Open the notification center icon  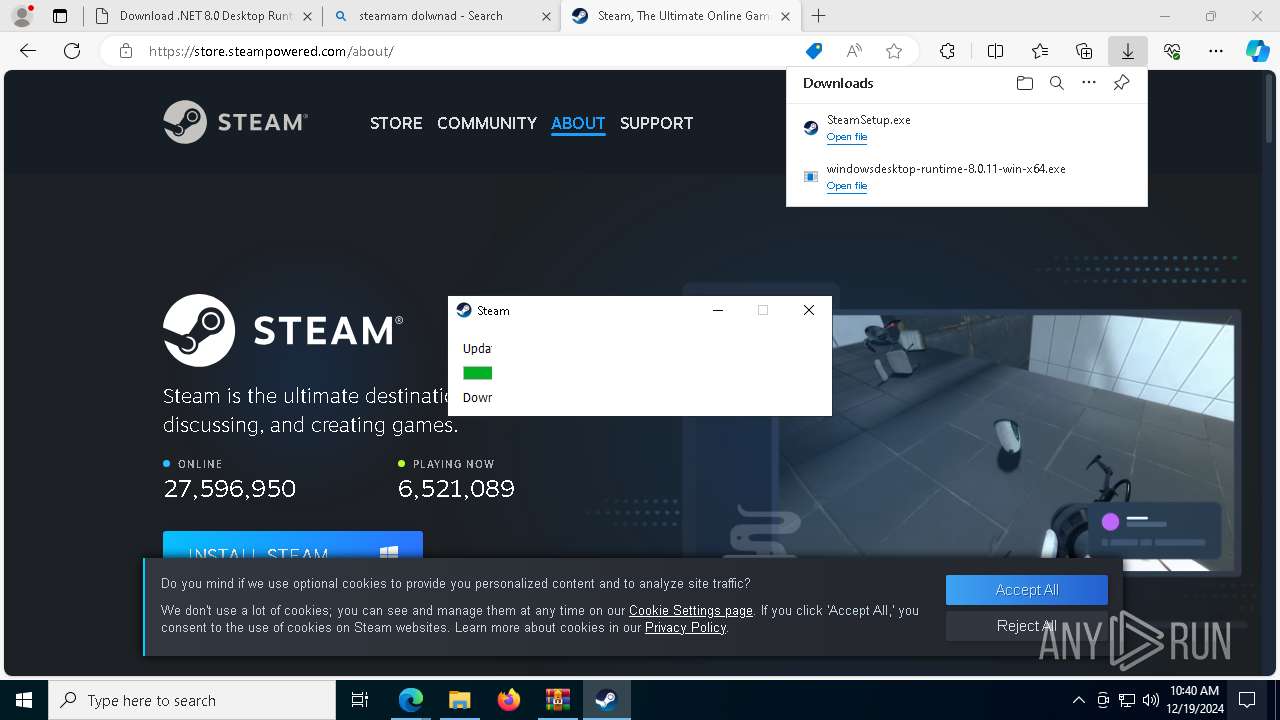(x=1247, y=700)
